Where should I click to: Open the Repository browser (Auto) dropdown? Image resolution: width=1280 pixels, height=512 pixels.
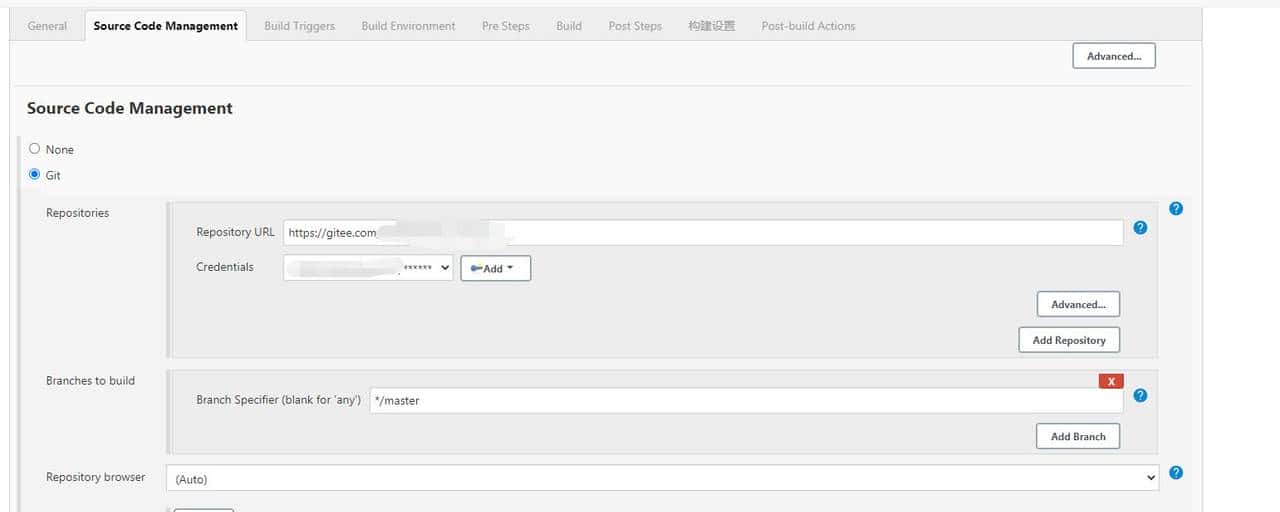coord(662,478)
